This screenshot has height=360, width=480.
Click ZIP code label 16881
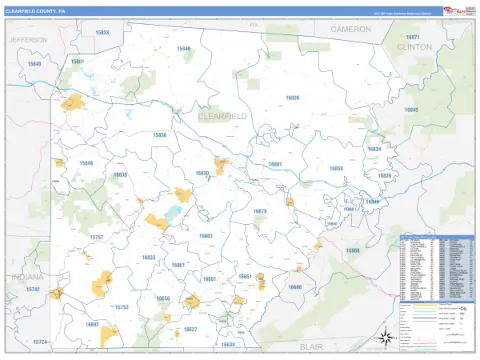275,164
